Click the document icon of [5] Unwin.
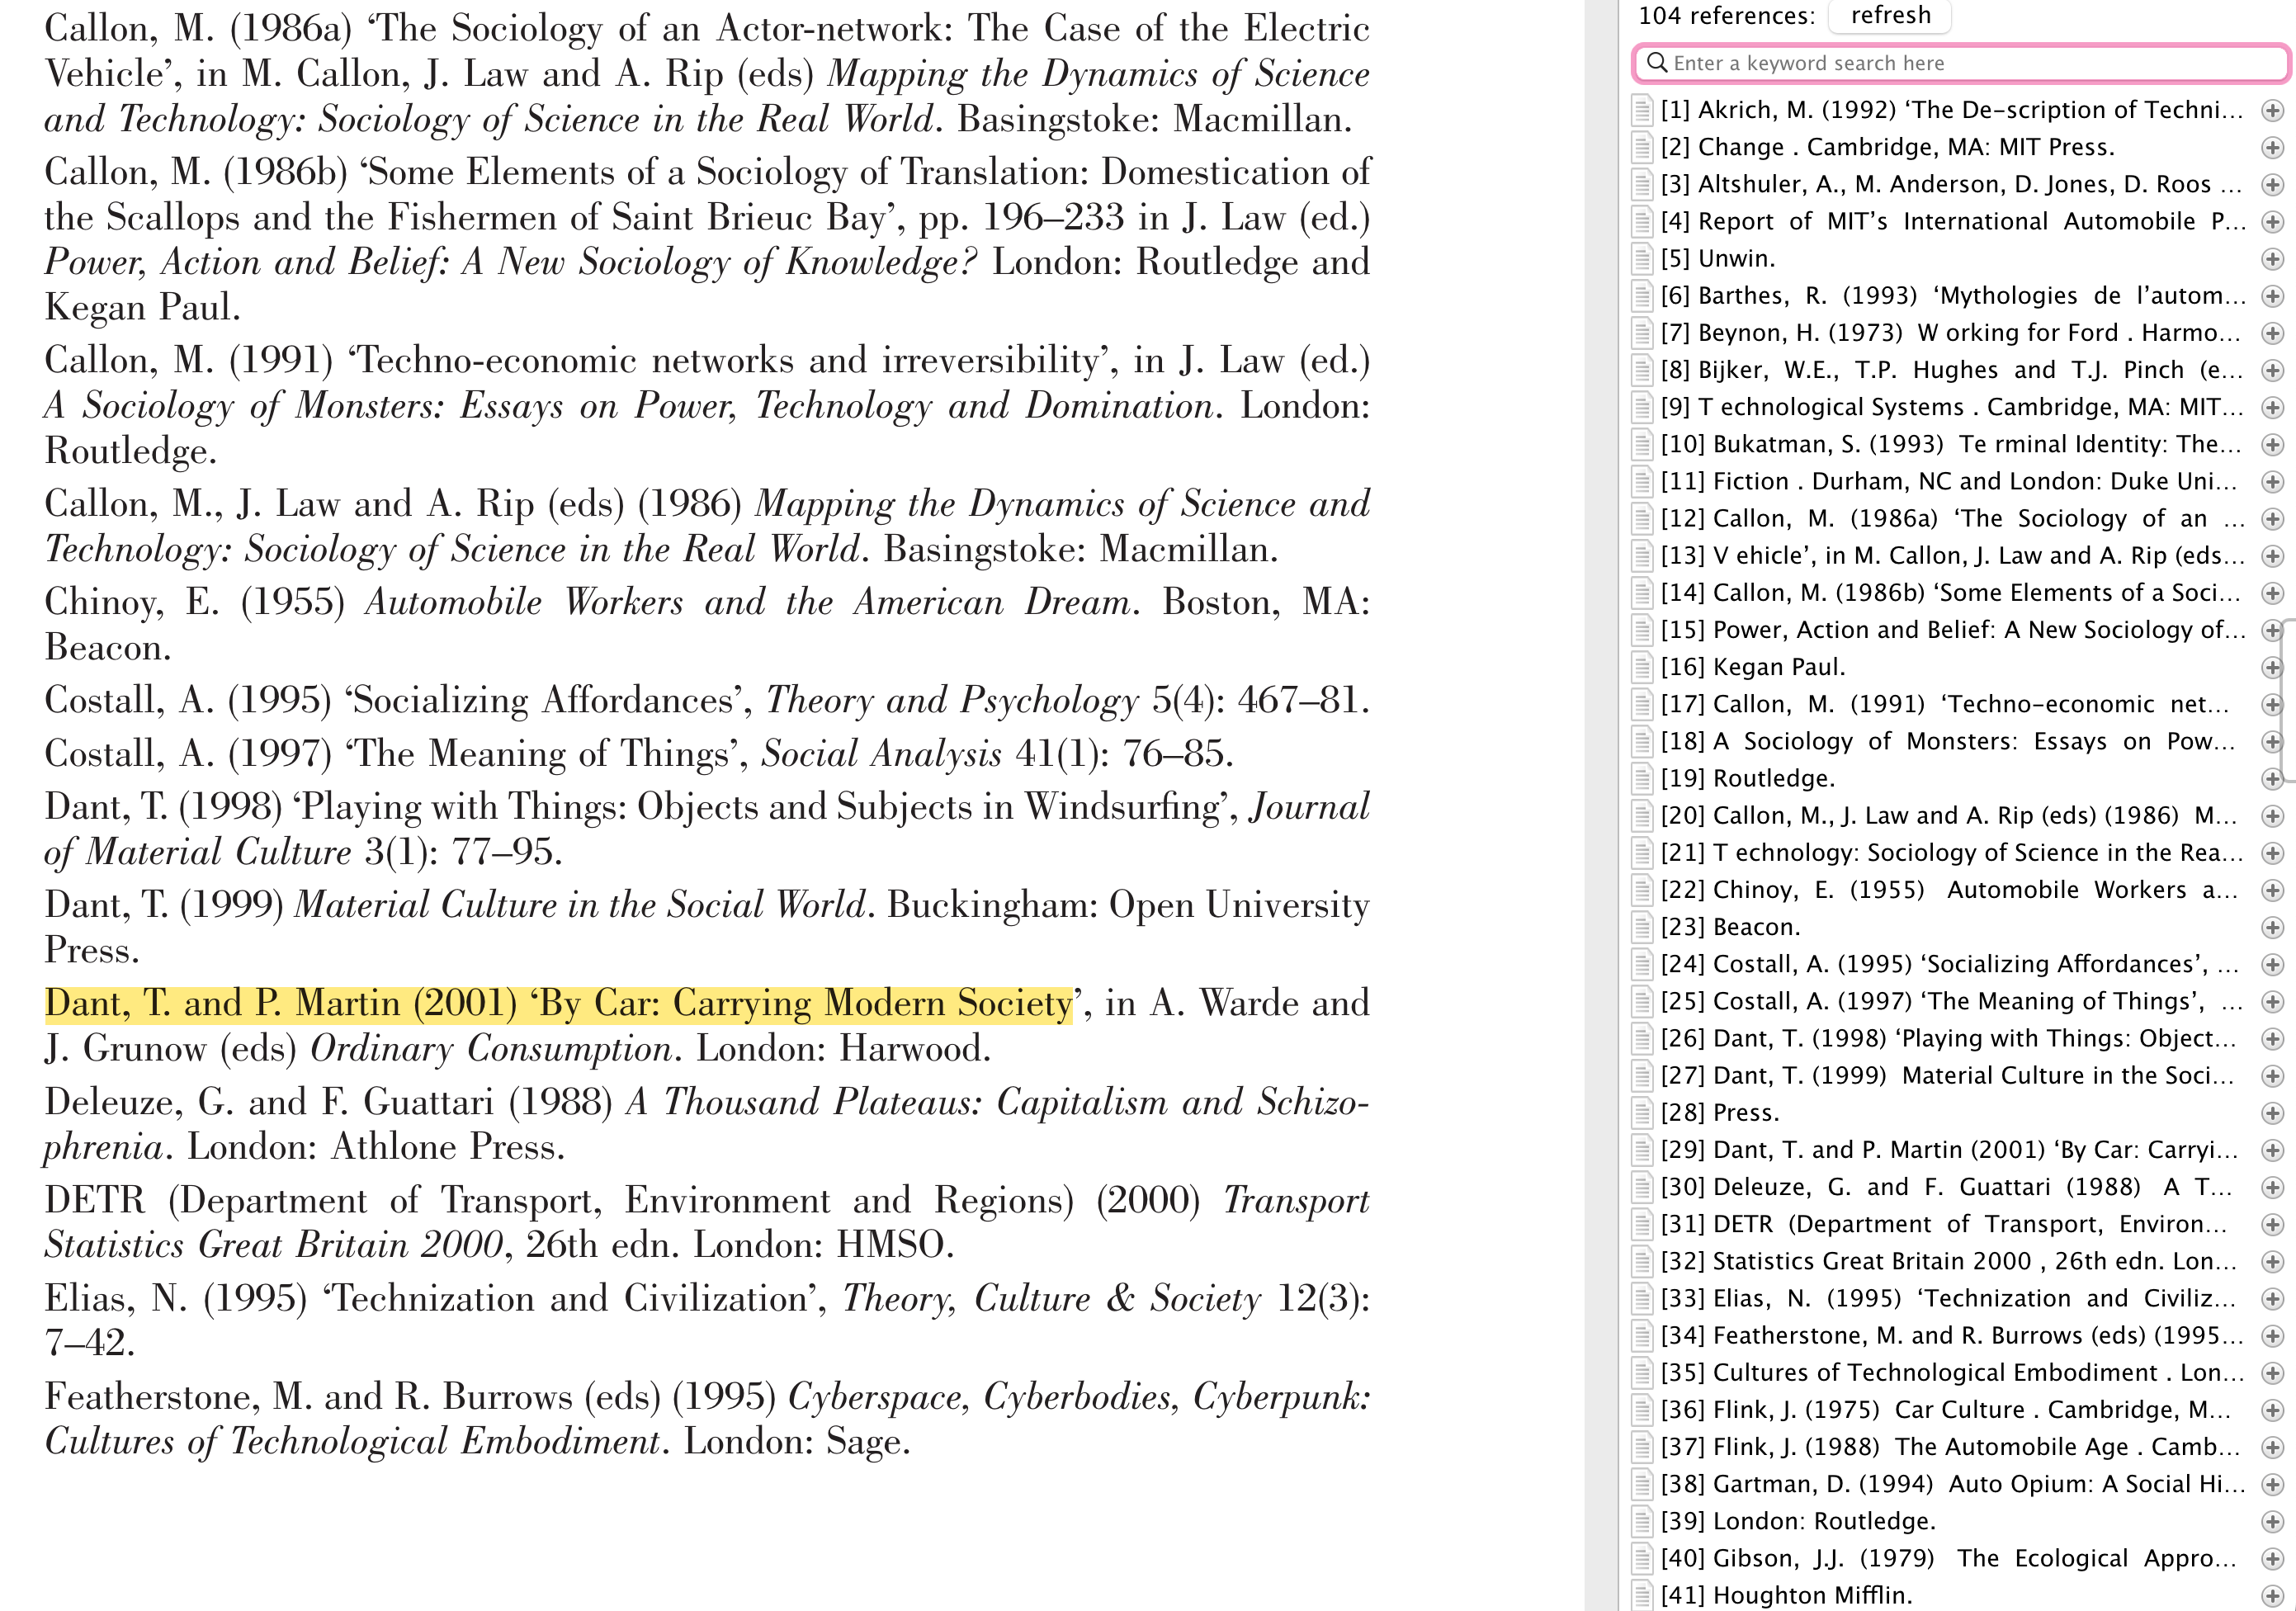This screenshot has height=1611, width=2296. pos(1641,258)
